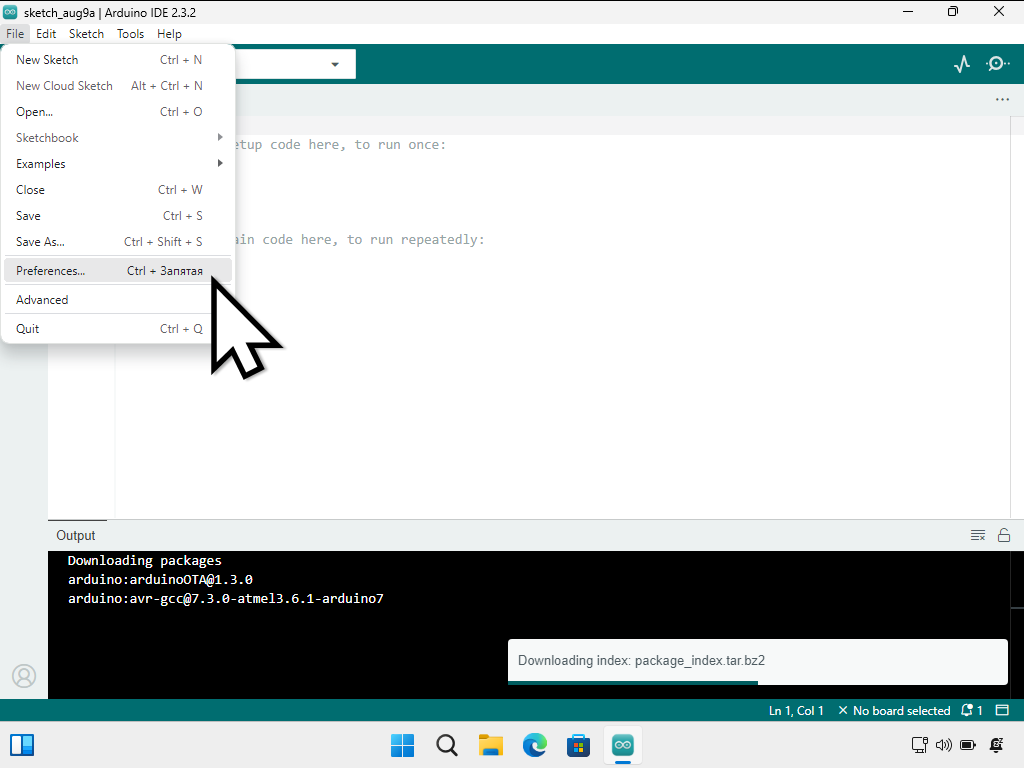Image resolution: width=1024 pixels, height=768 pixels.
Task: Open the Serial Plotter
Action: point(961,64)
